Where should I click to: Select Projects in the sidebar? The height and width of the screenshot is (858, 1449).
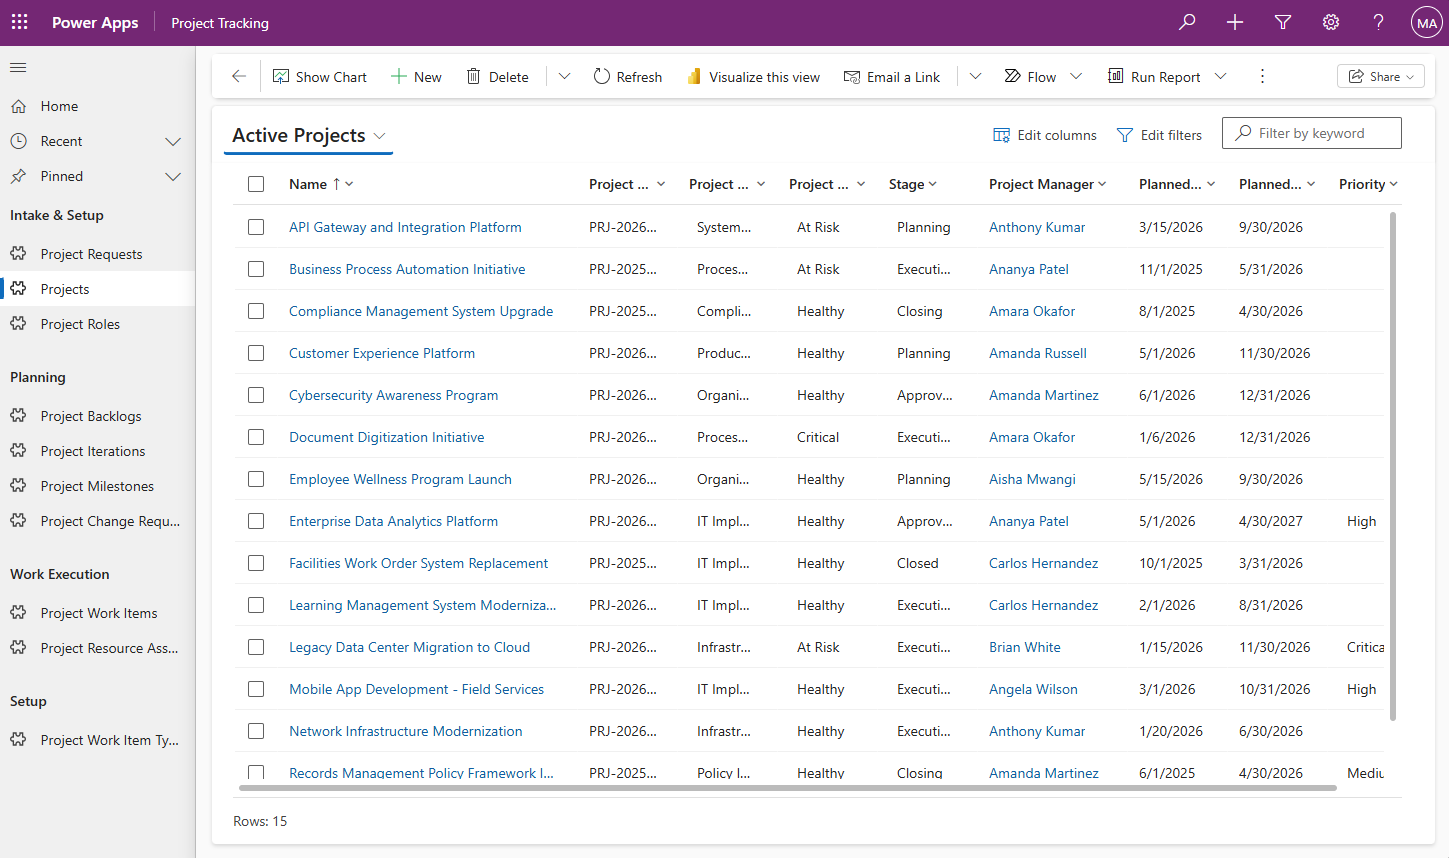tap(97, 289)
